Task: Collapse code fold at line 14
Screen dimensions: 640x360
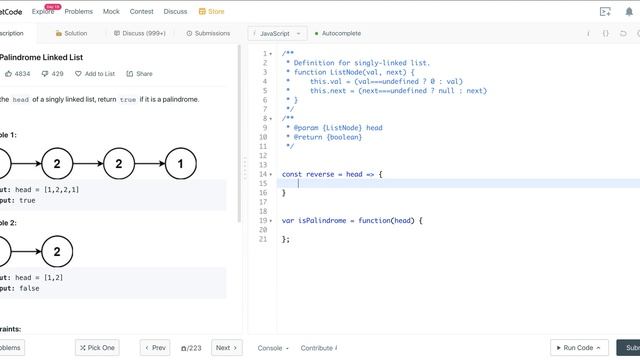Action: point(271,175)
